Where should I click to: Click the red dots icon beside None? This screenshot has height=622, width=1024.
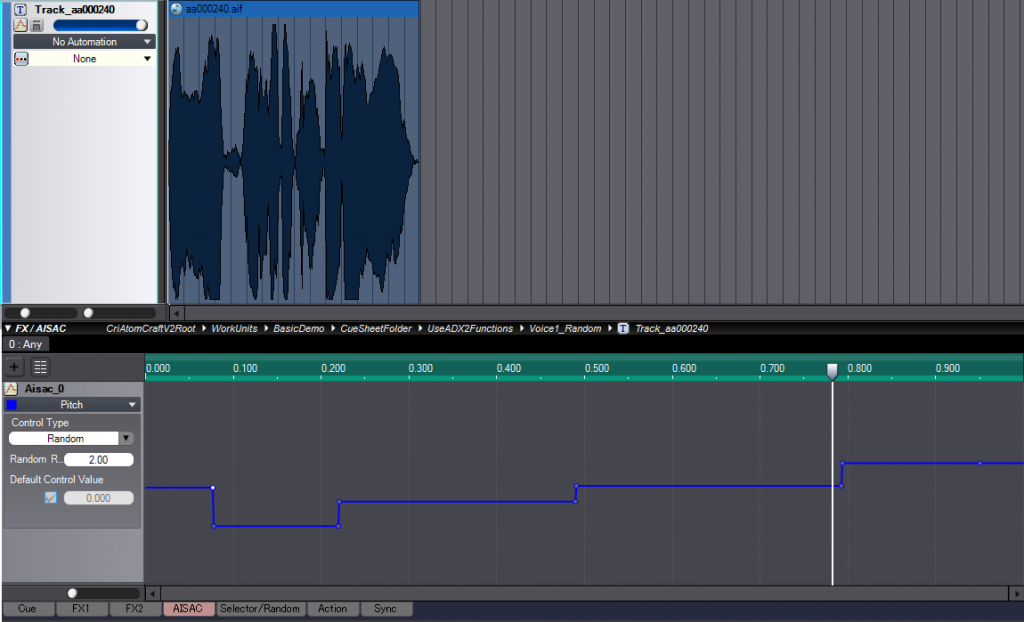pos(21,59)
